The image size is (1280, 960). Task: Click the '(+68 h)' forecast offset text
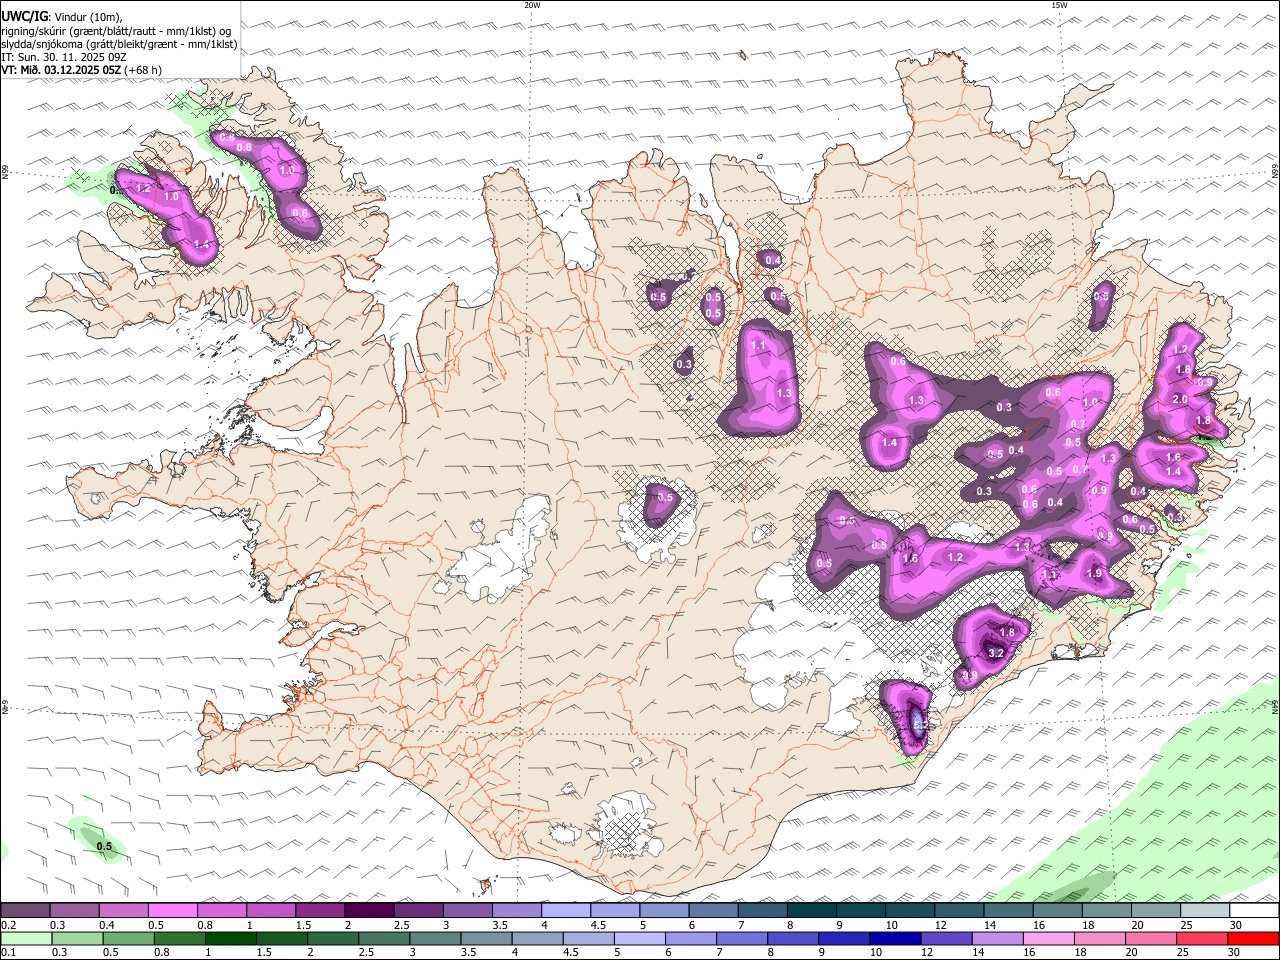(143, 70)
